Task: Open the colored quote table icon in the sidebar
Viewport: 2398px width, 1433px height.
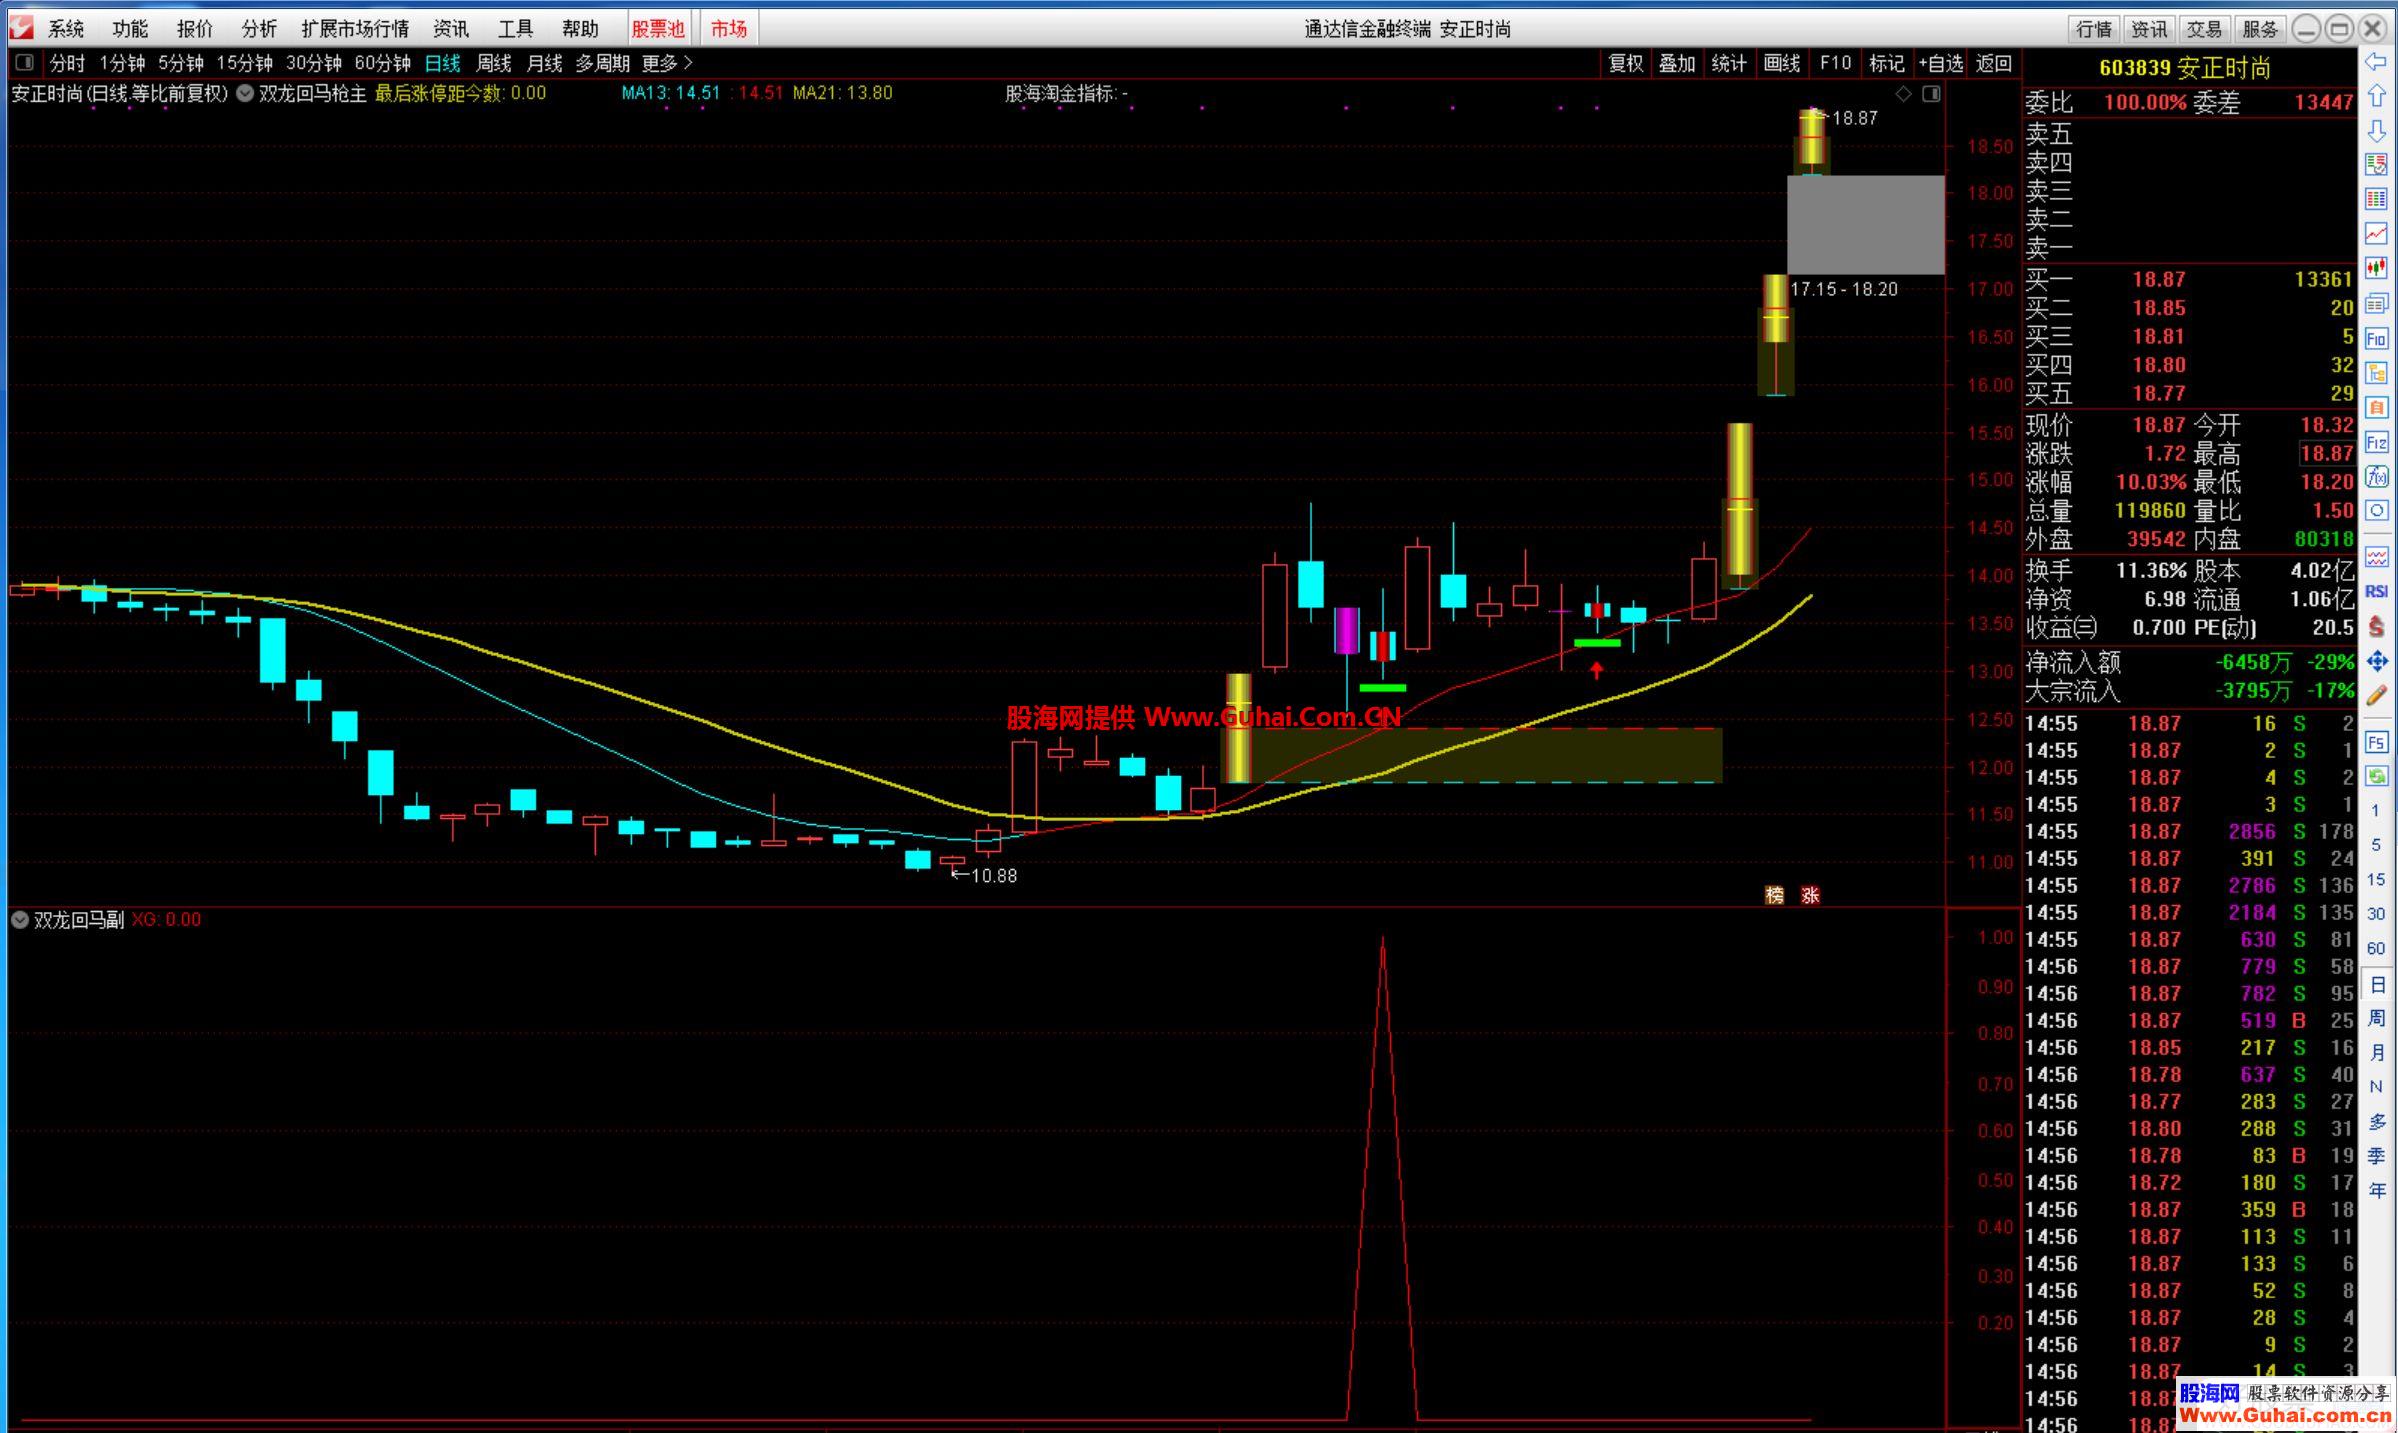Action: click(x=2376, y=199)
